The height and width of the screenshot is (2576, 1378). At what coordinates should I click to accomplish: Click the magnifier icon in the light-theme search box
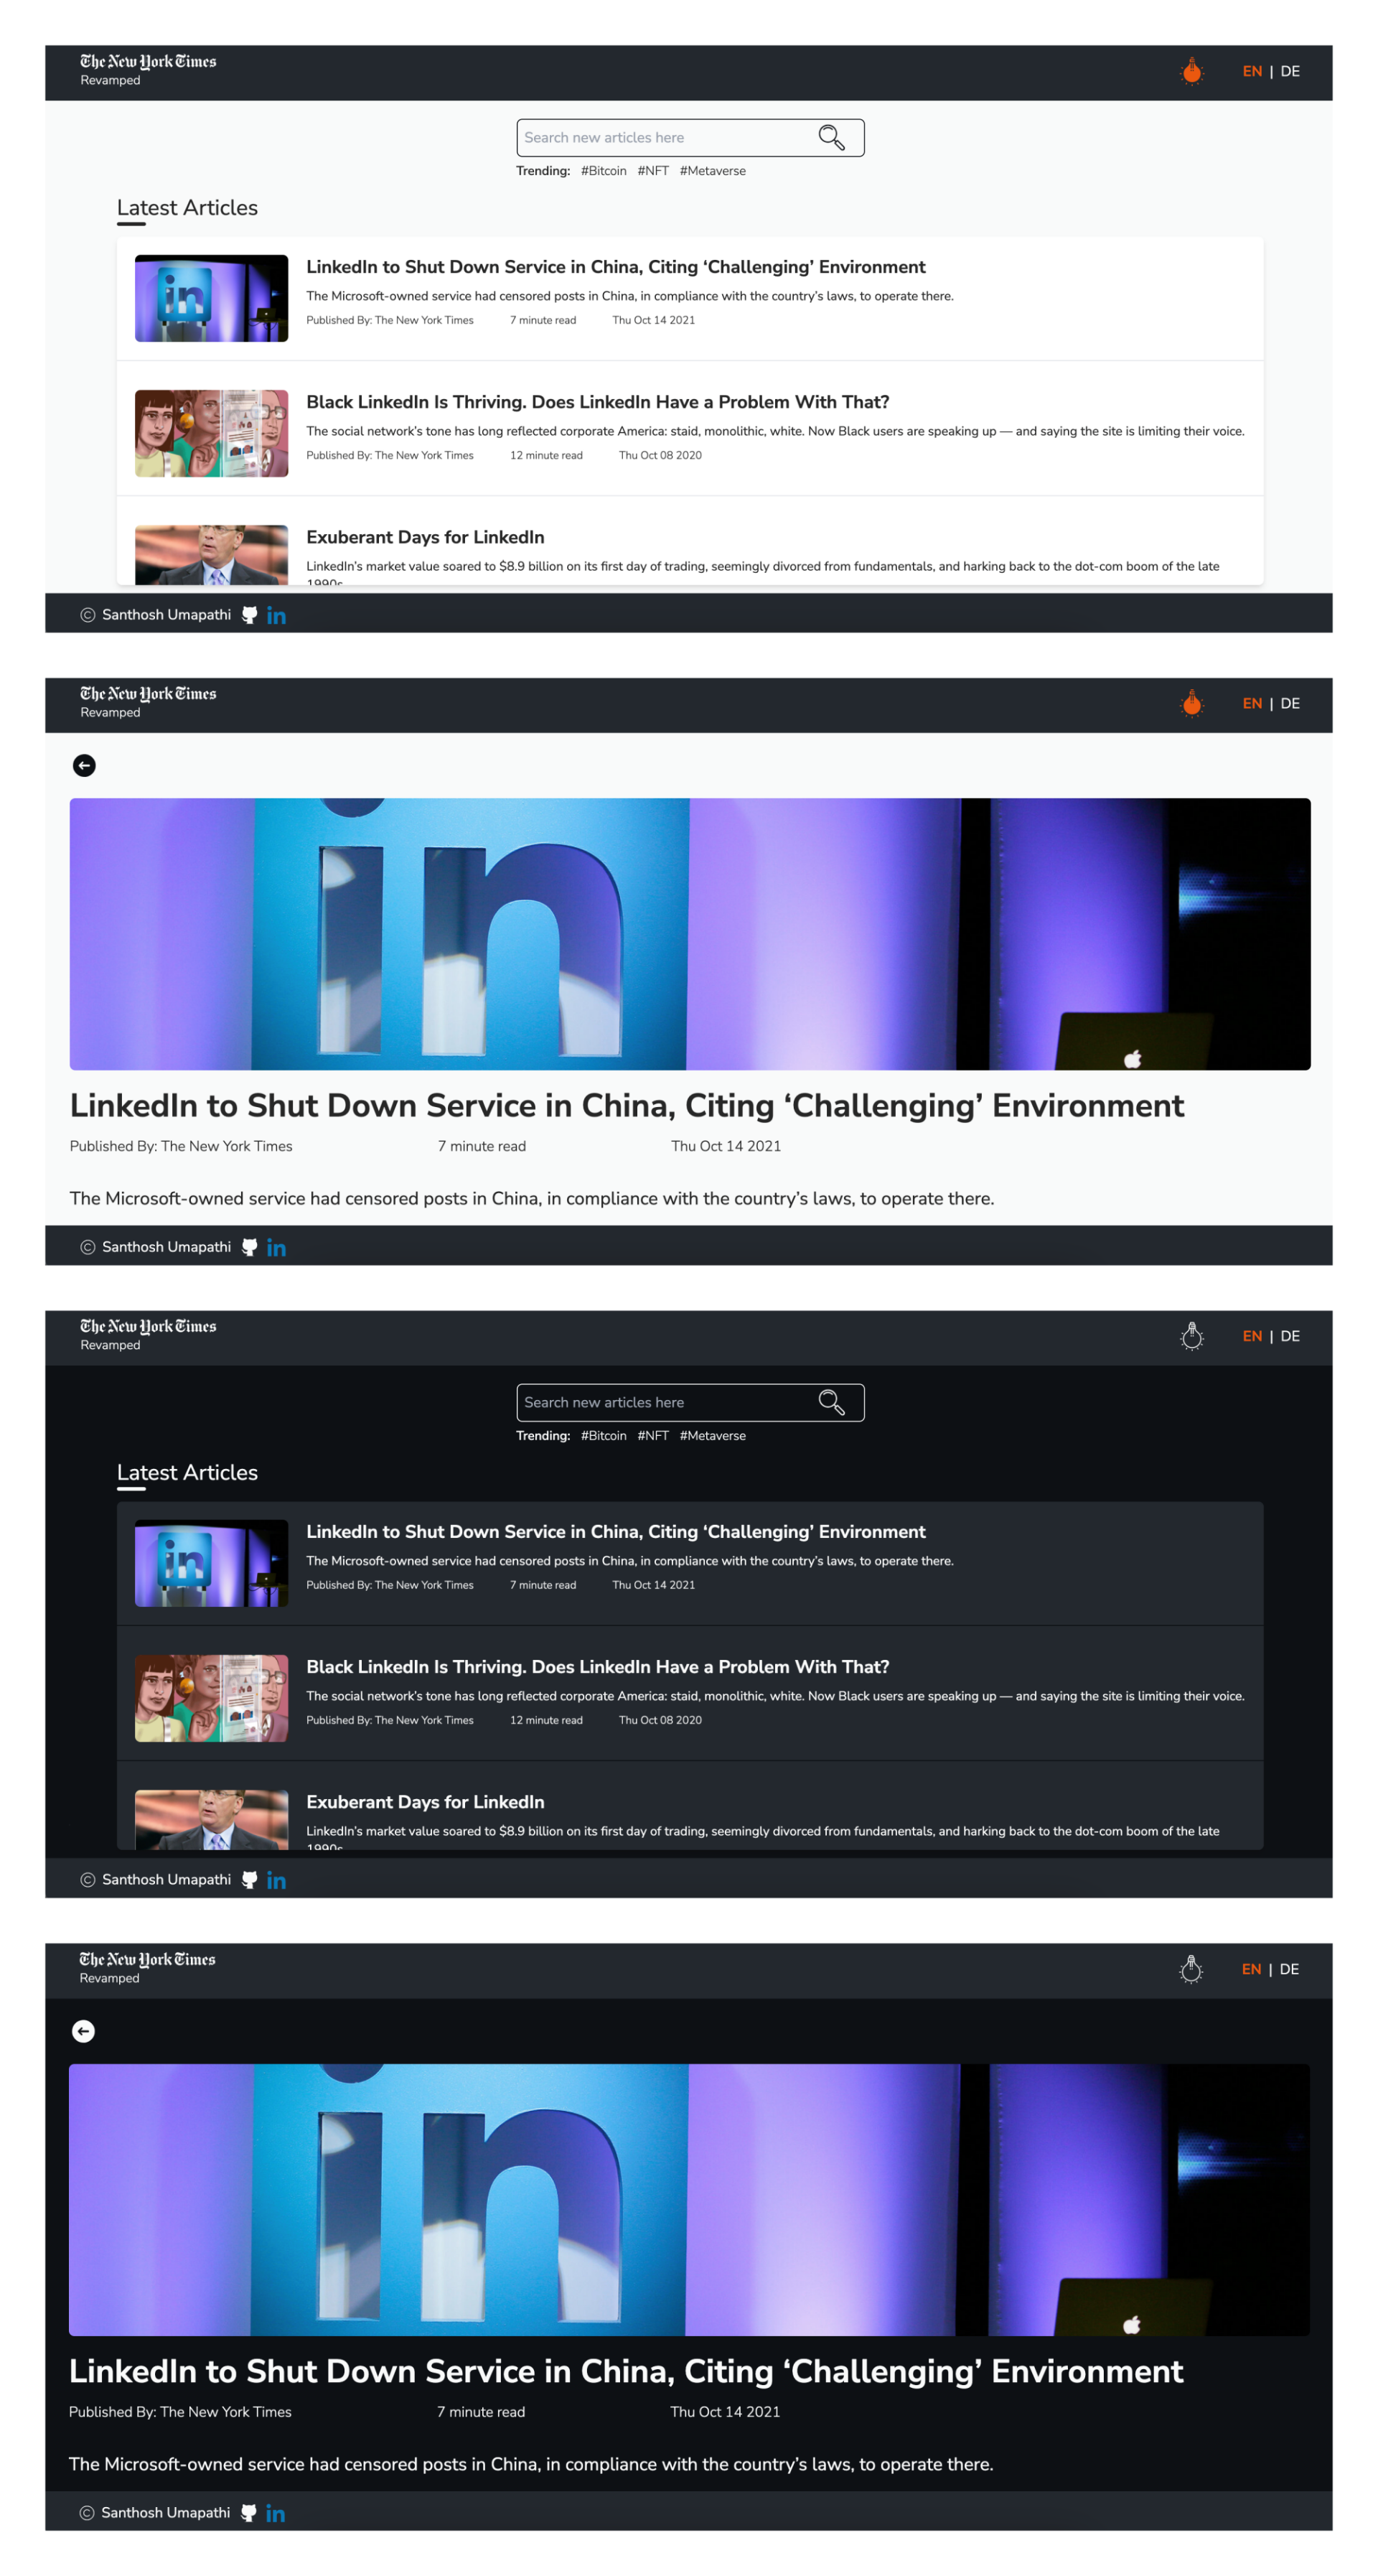click(x=831, y=137)
